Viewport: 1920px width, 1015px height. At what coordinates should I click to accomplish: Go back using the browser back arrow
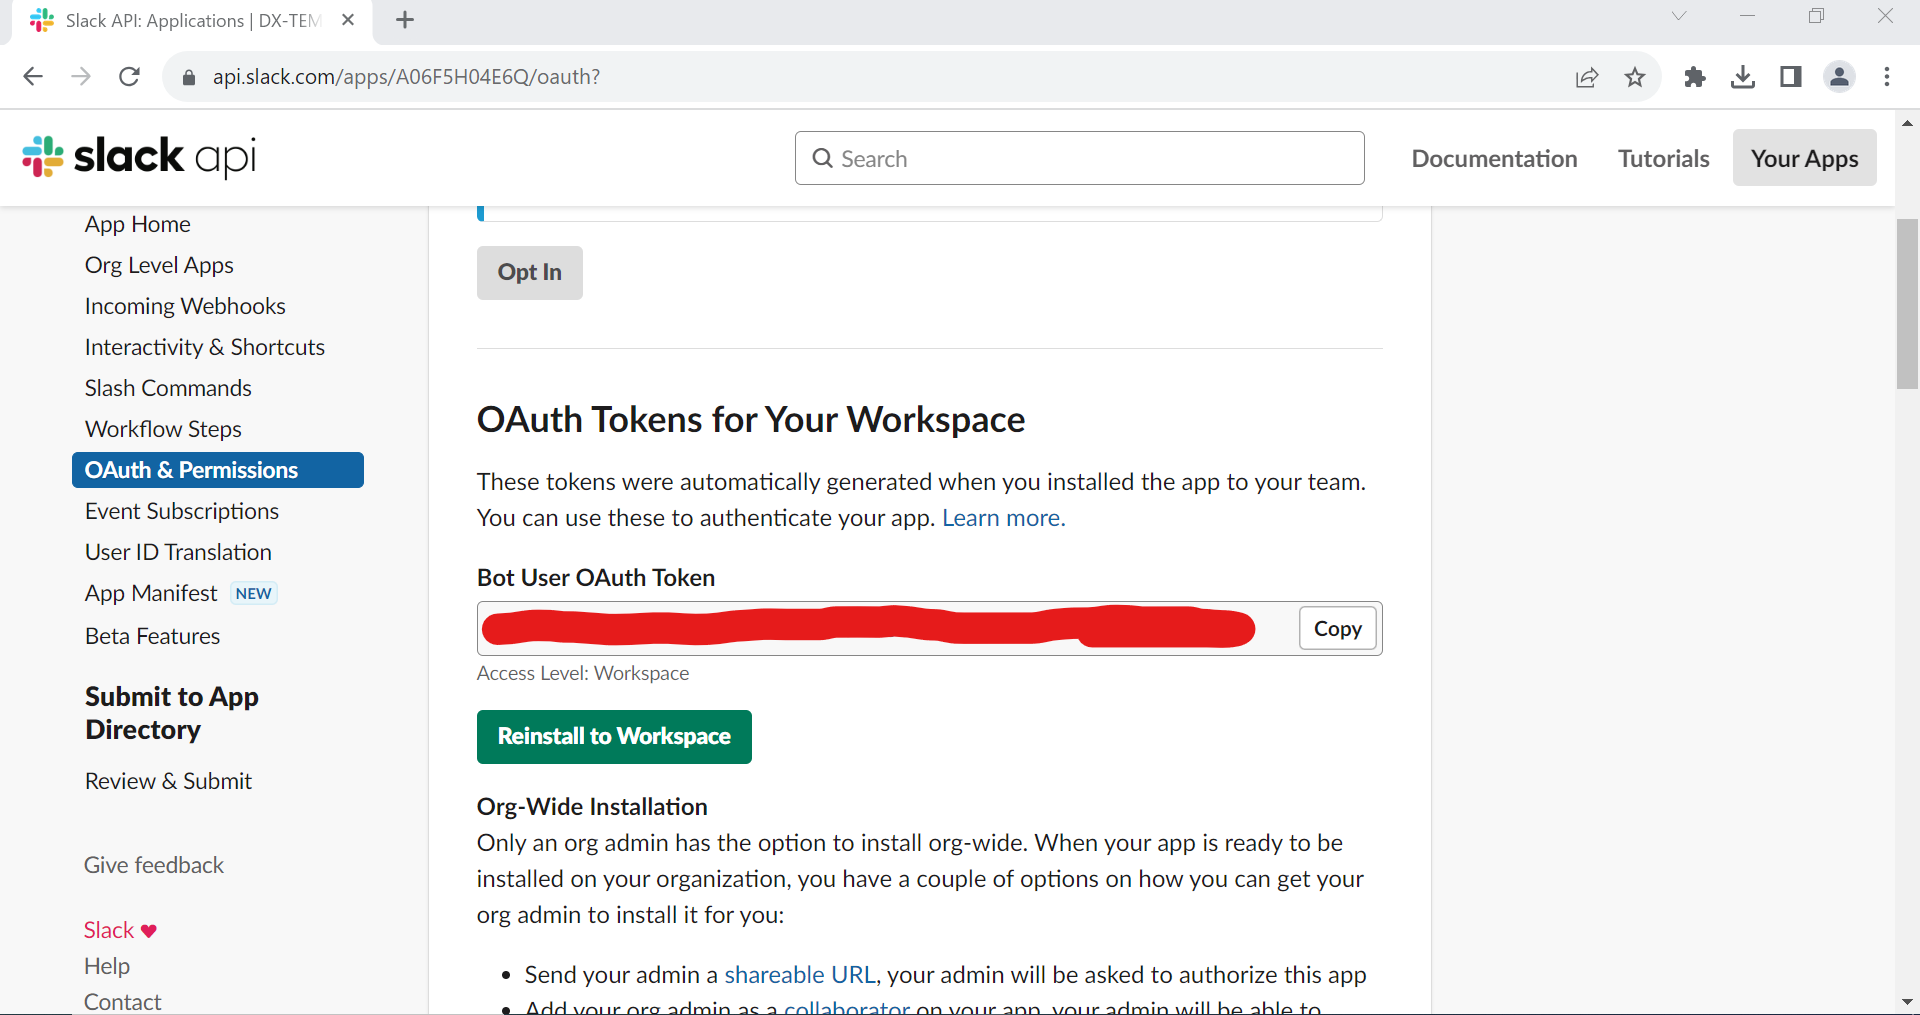point(33,77)
